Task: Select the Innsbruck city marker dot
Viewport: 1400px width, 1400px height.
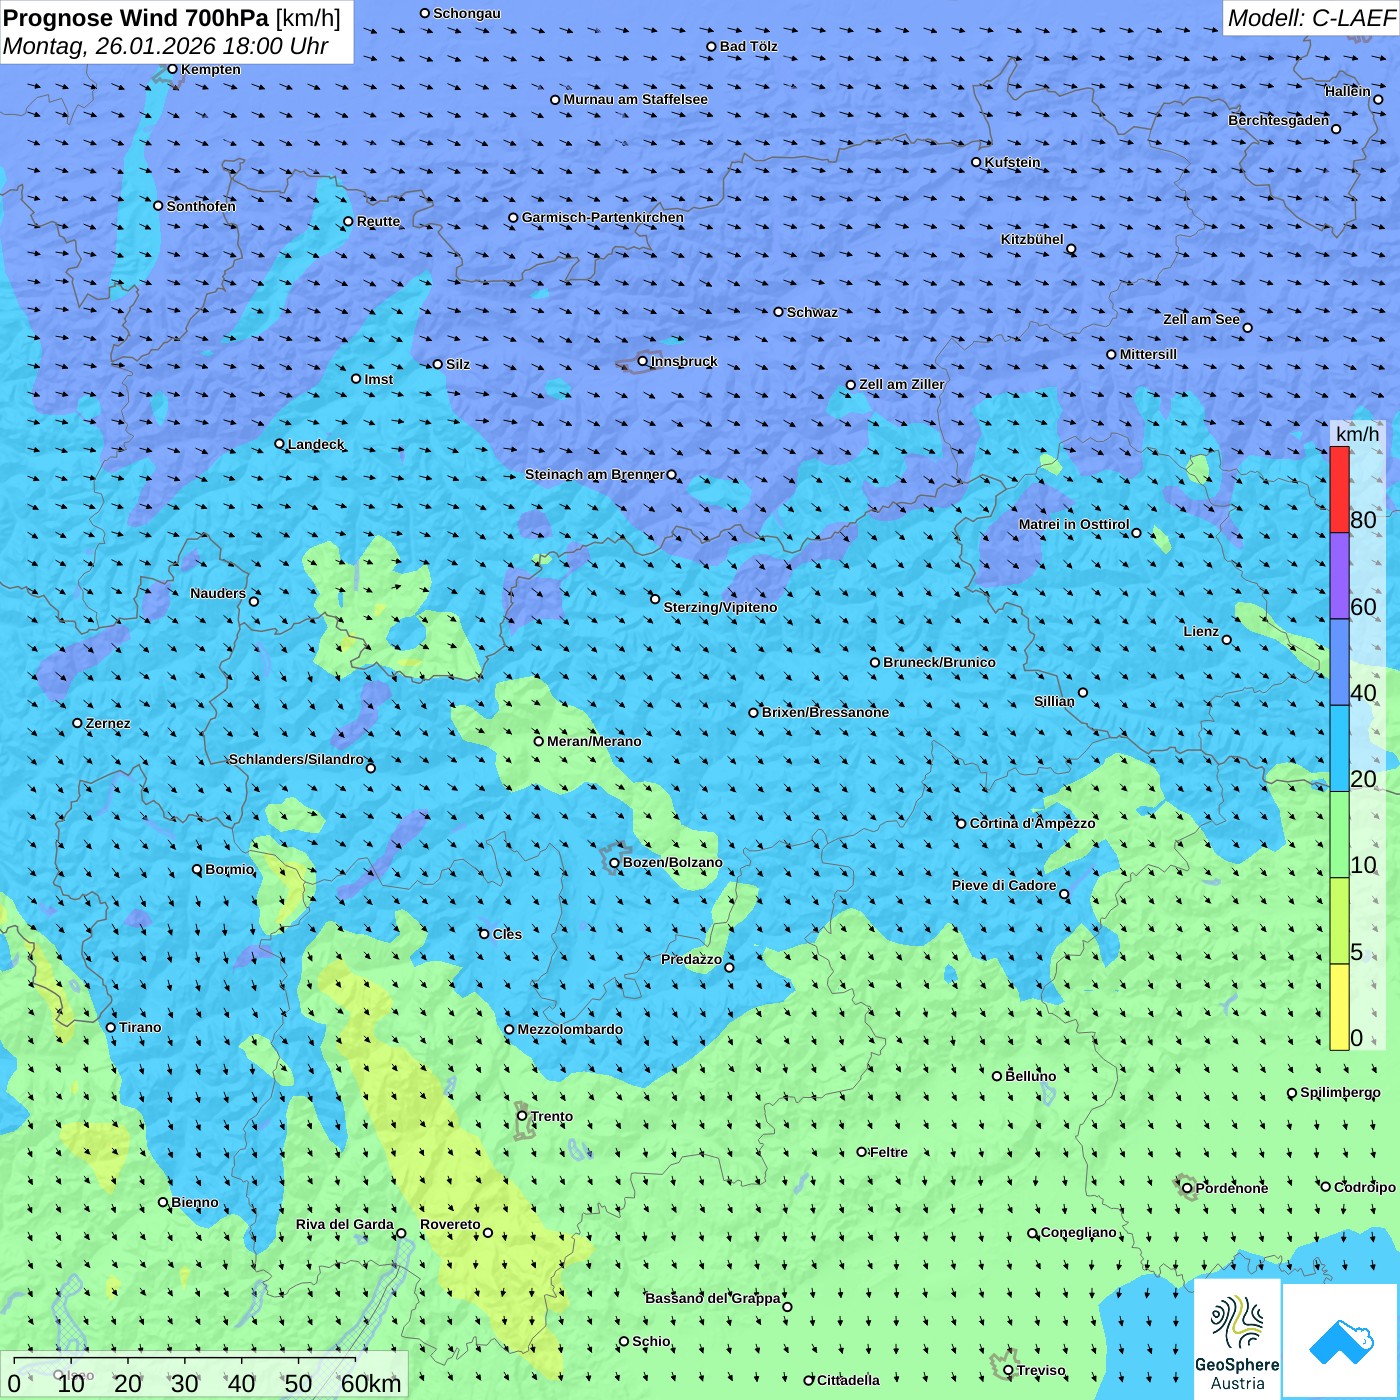Action: [x=643, y=361]
